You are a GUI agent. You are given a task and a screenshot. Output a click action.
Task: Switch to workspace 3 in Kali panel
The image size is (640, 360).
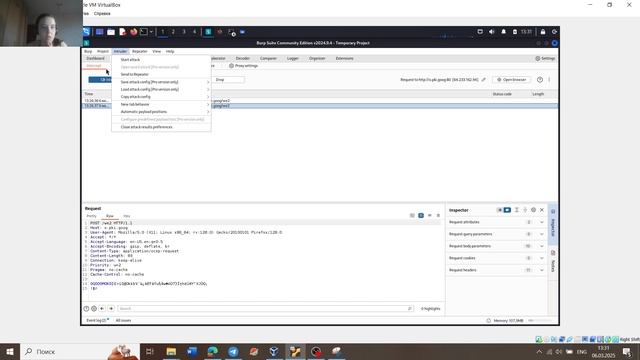(184, 31)
